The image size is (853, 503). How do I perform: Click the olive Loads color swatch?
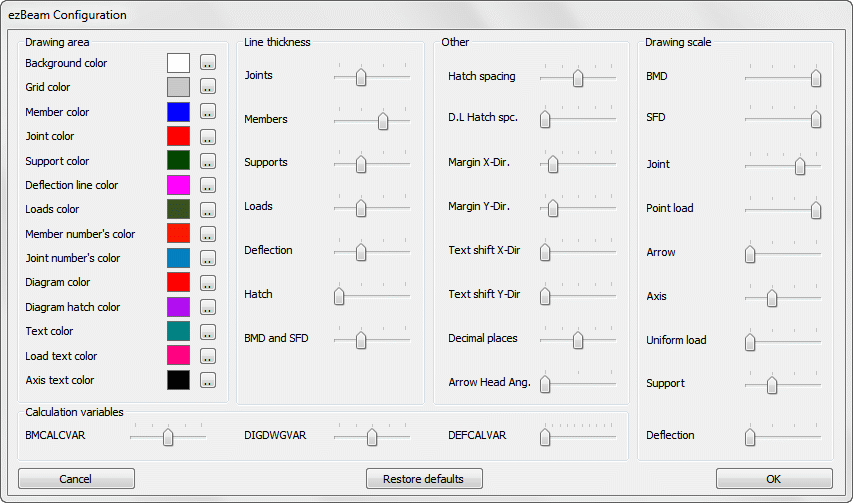coord(178,209)
